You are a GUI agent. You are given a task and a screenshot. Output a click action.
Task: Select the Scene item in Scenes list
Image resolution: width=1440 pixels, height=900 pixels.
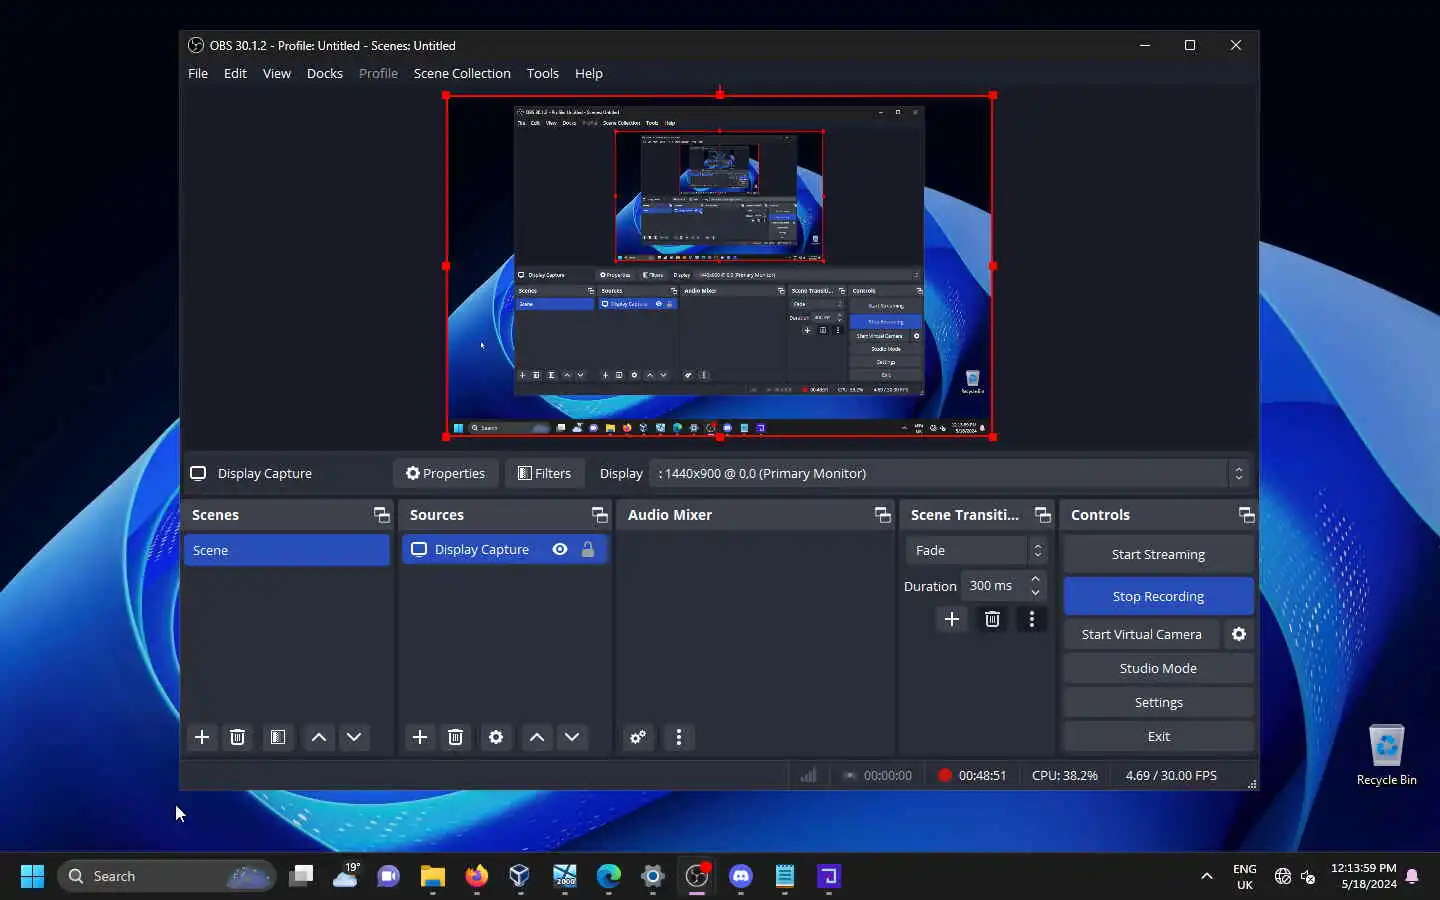(x=286, y=550)
